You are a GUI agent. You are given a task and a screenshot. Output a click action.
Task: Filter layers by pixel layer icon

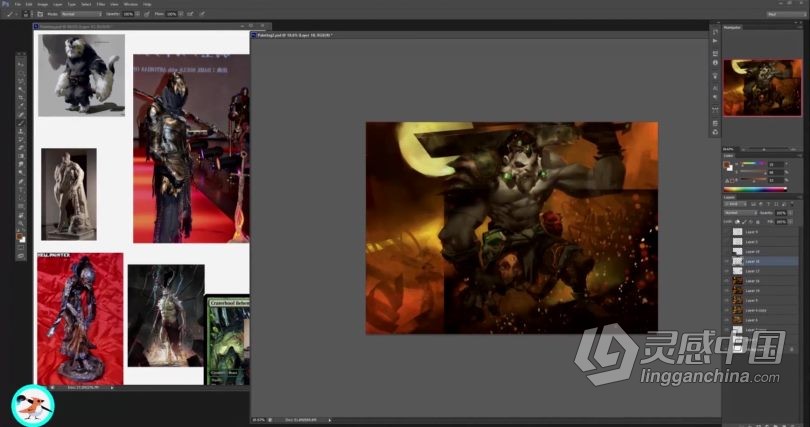click(x=754, y=204)
